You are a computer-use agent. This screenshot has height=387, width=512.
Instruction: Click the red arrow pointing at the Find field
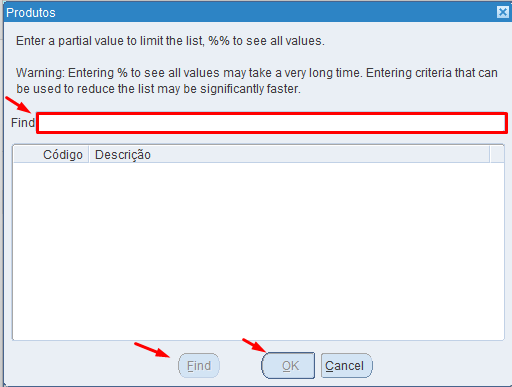(x=18, y=105)
